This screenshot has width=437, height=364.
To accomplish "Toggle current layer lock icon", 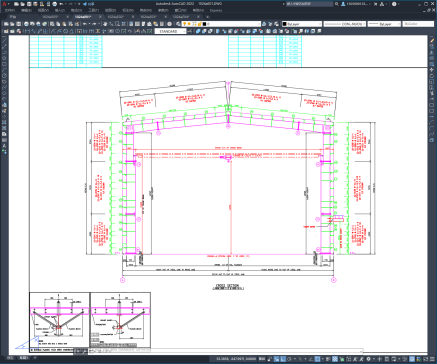I will [x=199, y=24].
